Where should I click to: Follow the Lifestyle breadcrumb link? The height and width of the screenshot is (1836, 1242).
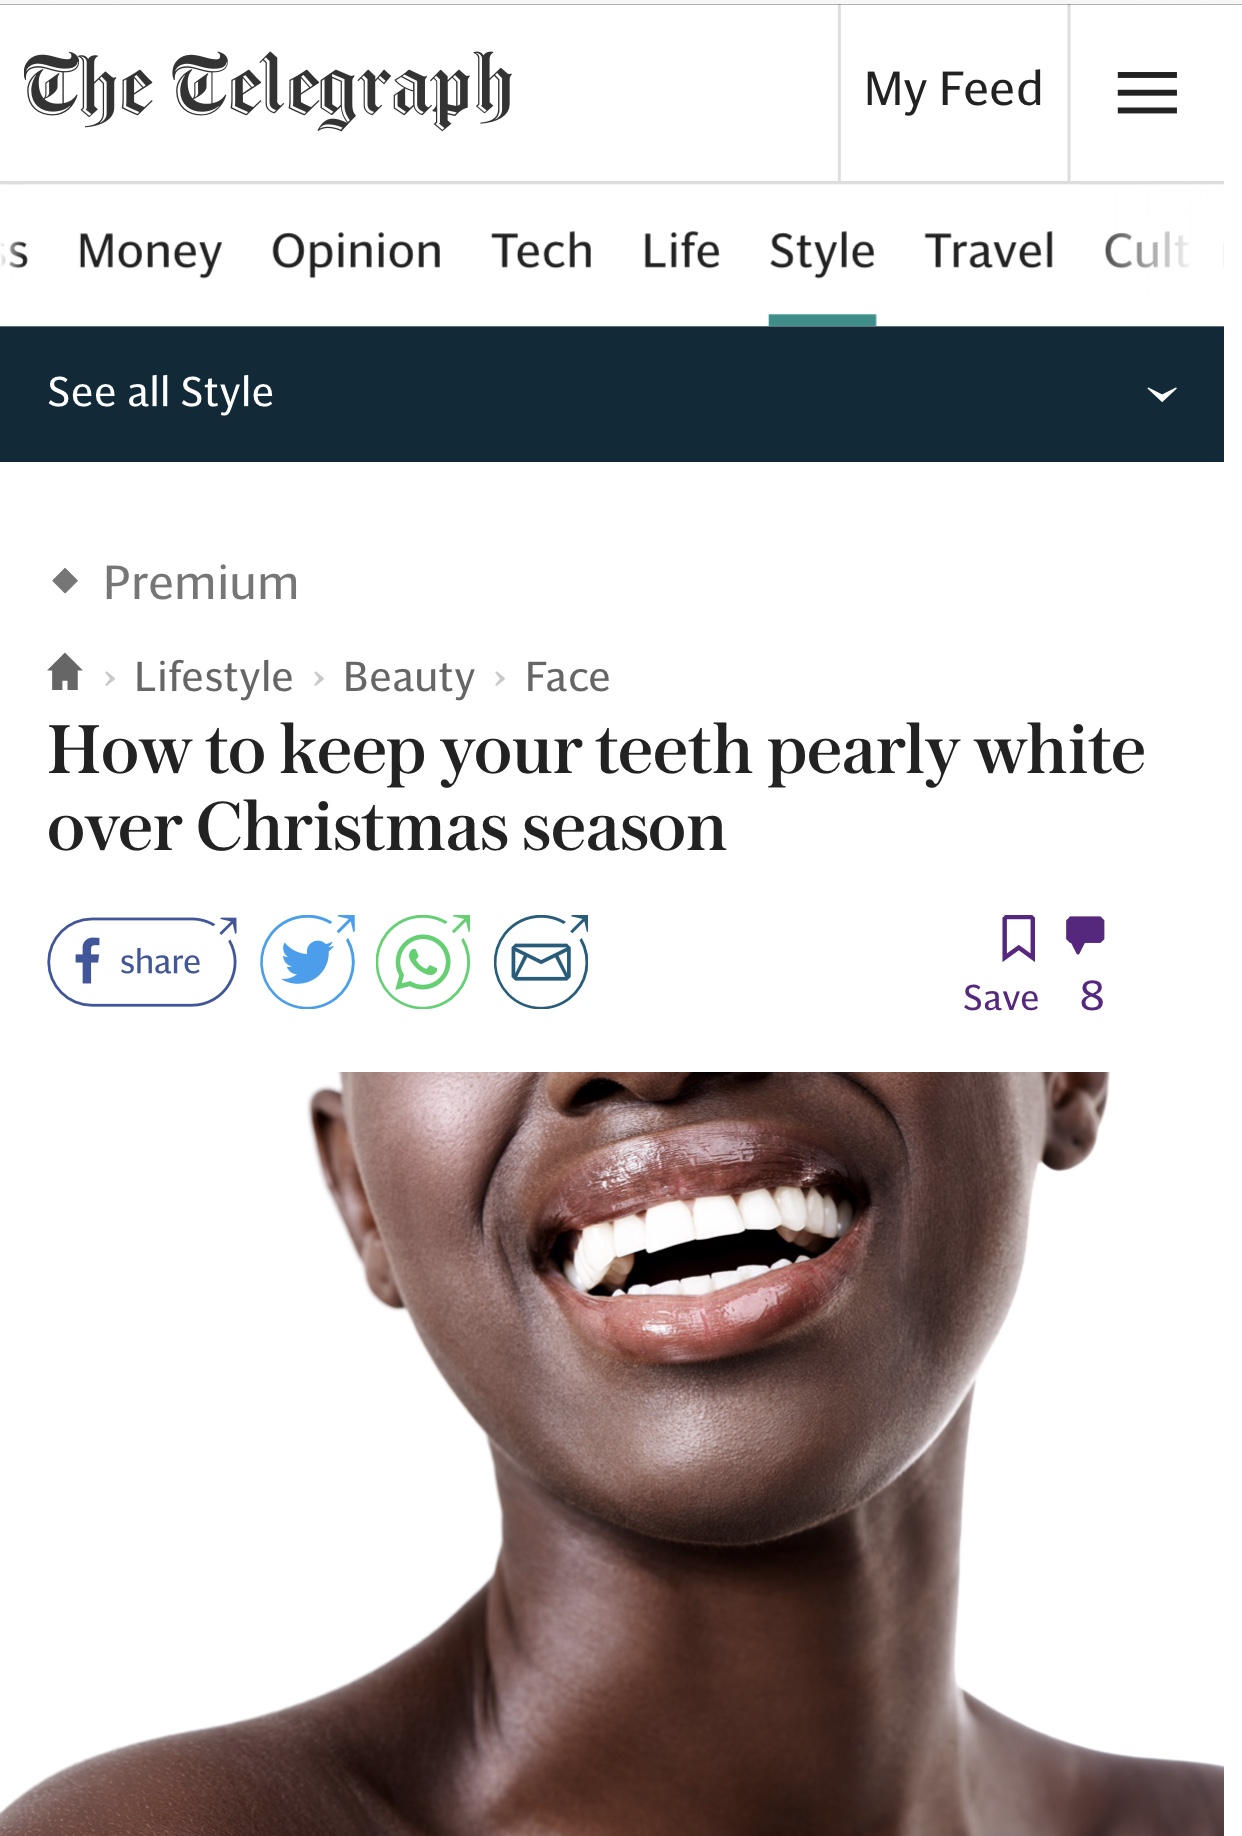click(x=214, y=677)
